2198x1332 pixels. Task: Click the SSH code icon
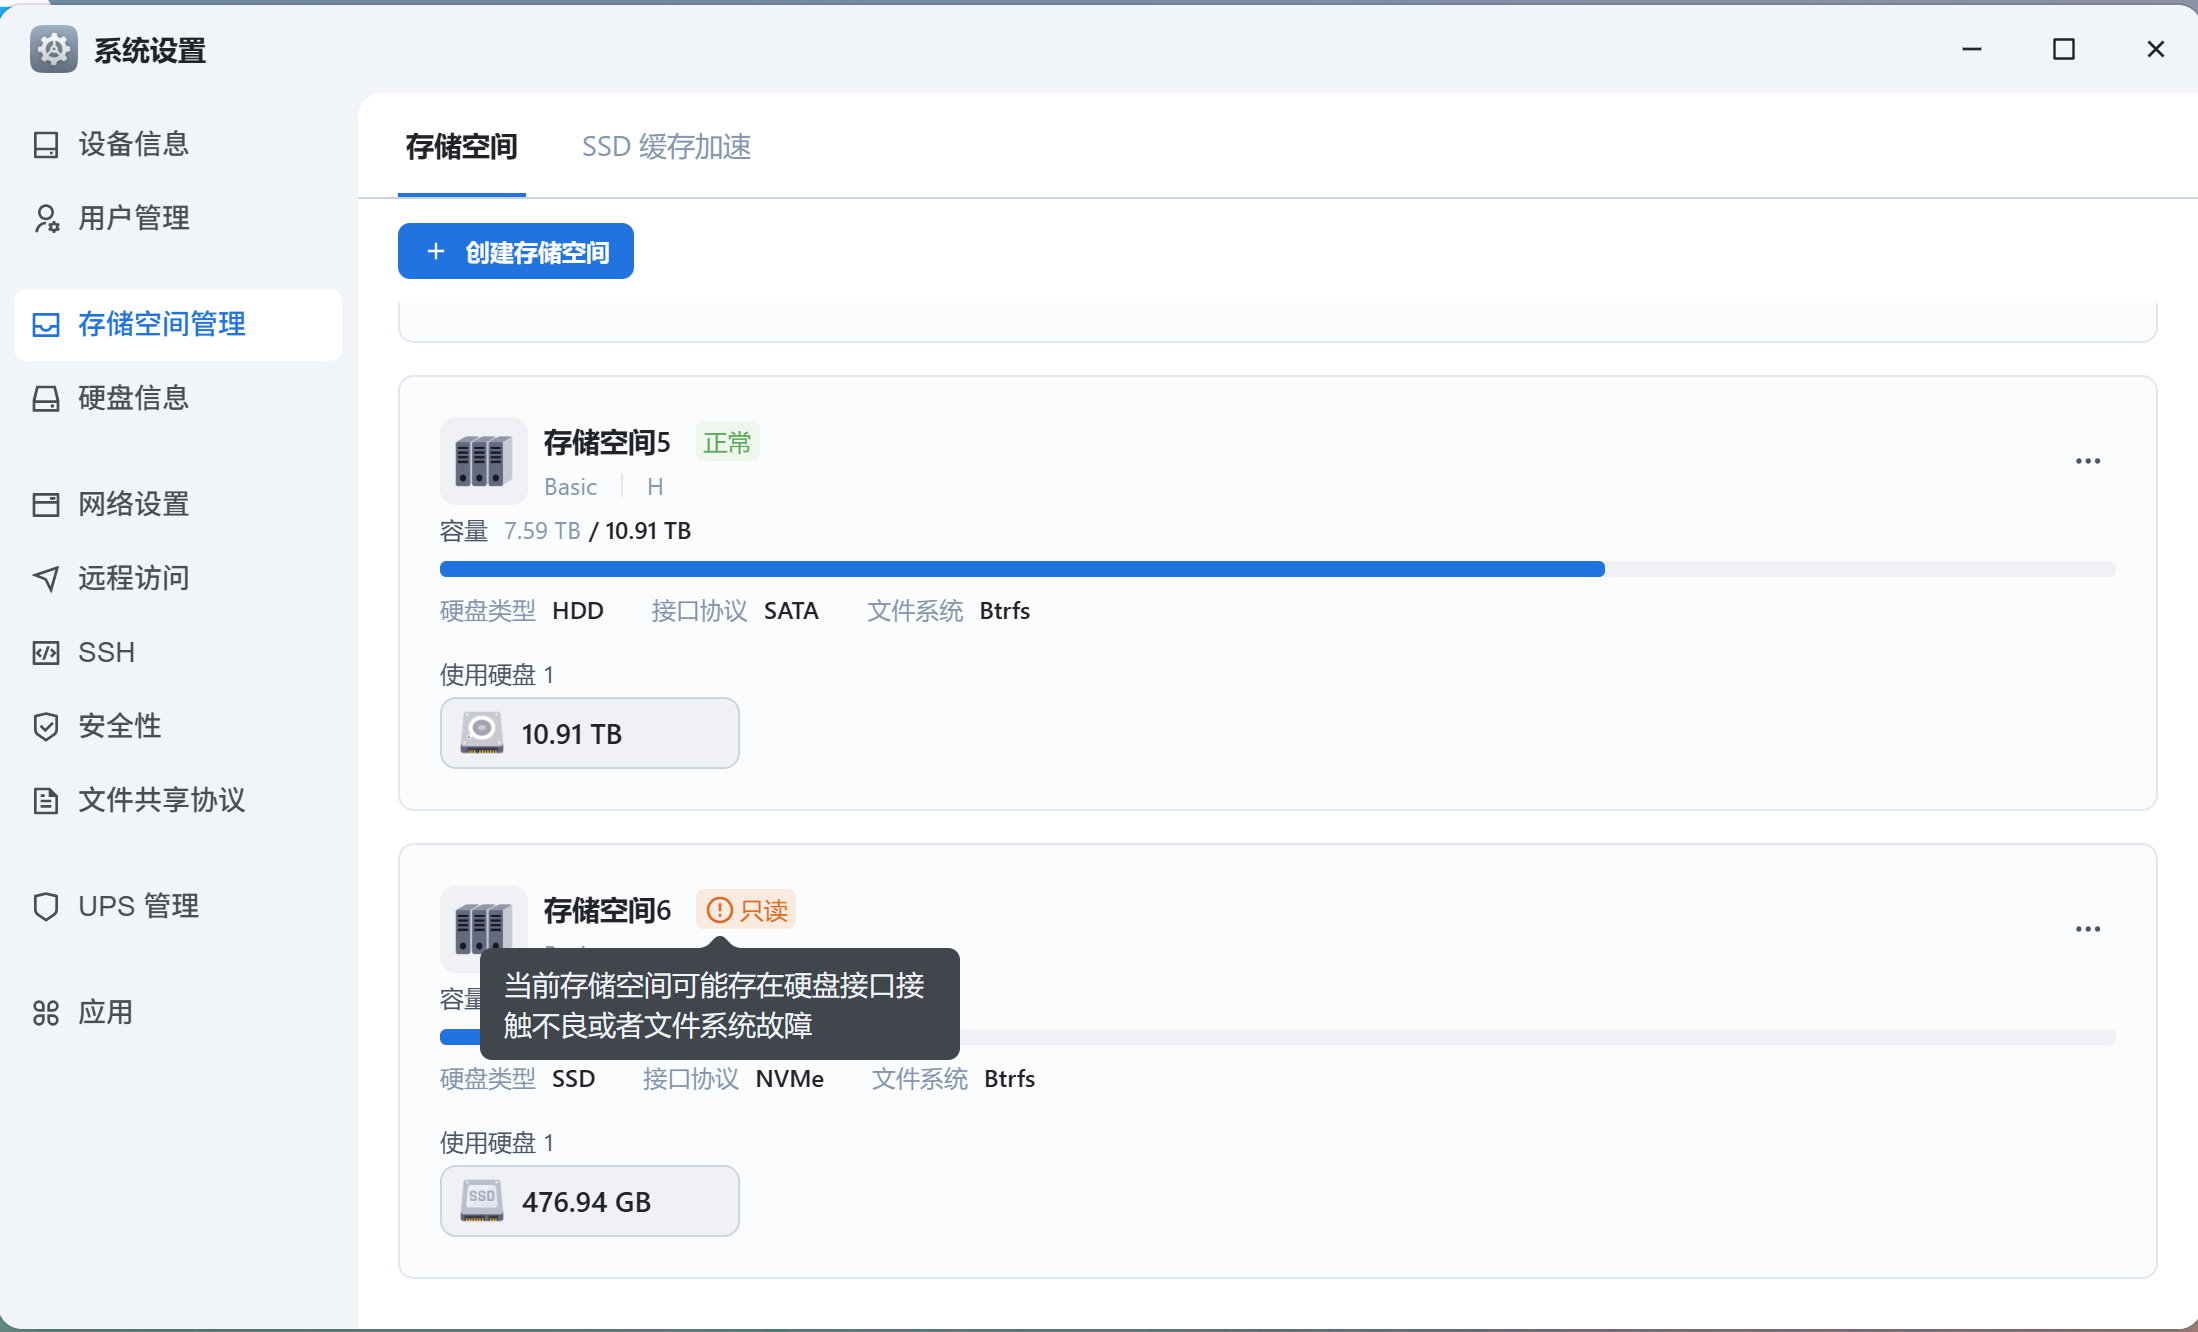(46, 653)
